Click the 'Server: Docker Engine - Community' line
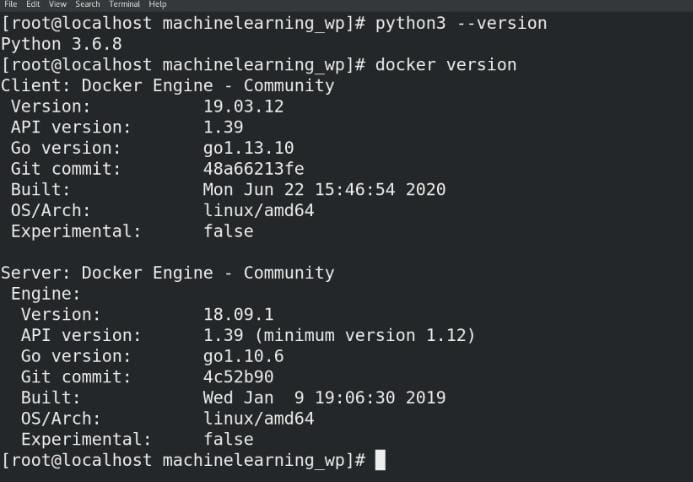693x482 pixels. coord(168,273)
